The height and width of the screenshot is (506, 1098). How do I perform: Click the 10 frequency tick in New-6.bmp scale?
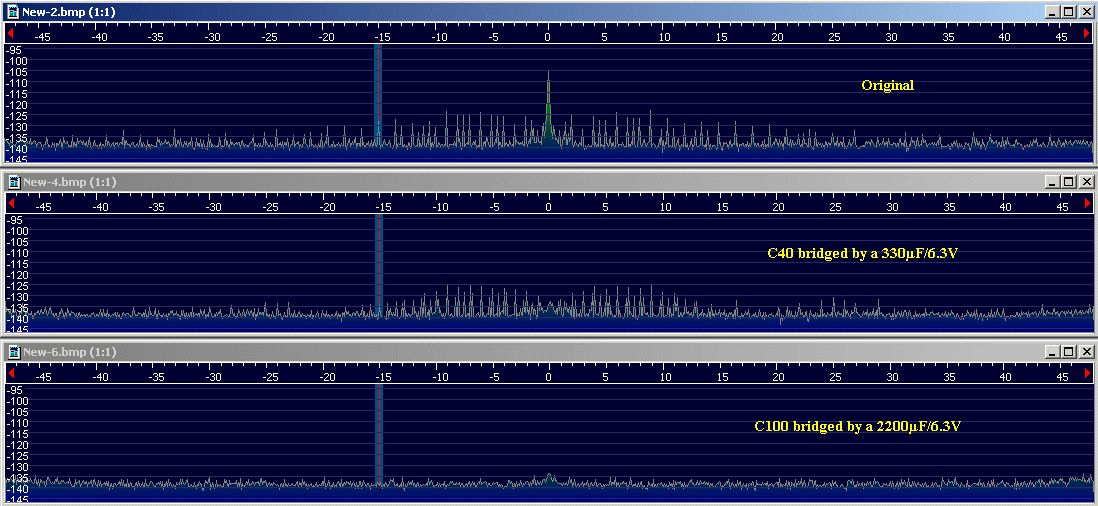click(665, 377)
